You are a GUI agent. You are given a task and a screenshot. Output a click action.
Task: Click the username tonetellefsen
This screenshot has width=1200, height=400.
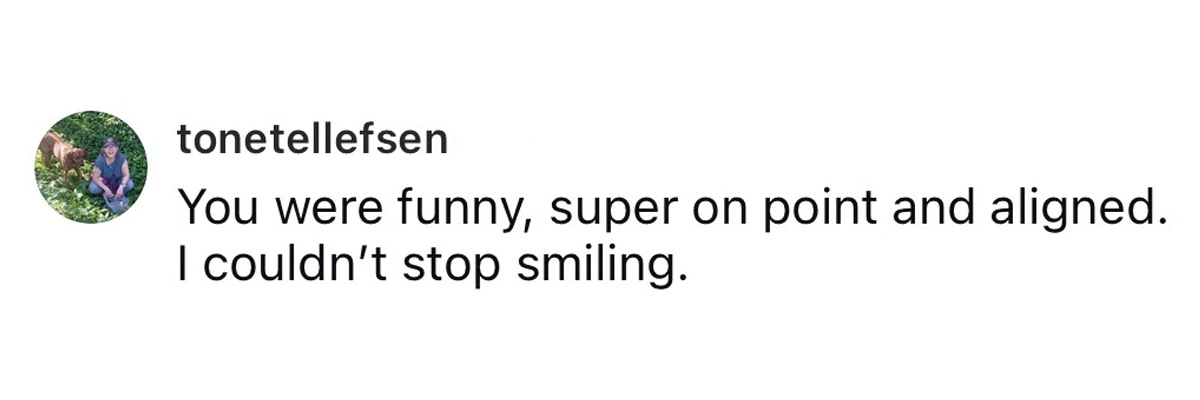tap(312, 141)
